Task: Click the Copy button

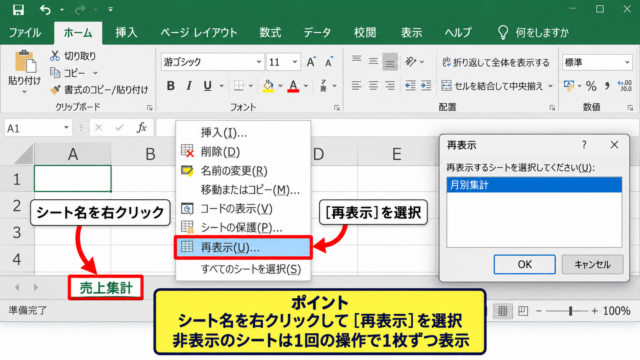Action: pos(68,73)
